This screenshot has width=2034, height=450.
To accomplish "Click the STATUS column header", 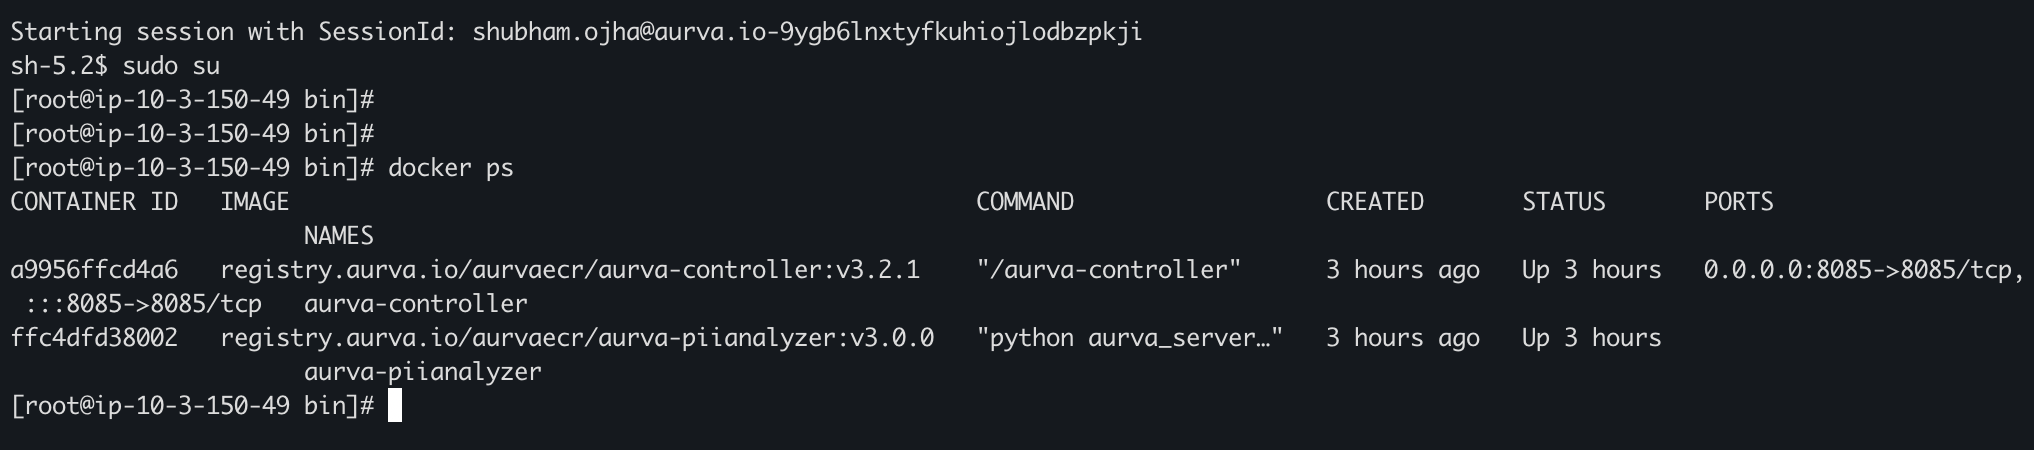I will [x=1564, y=202].
